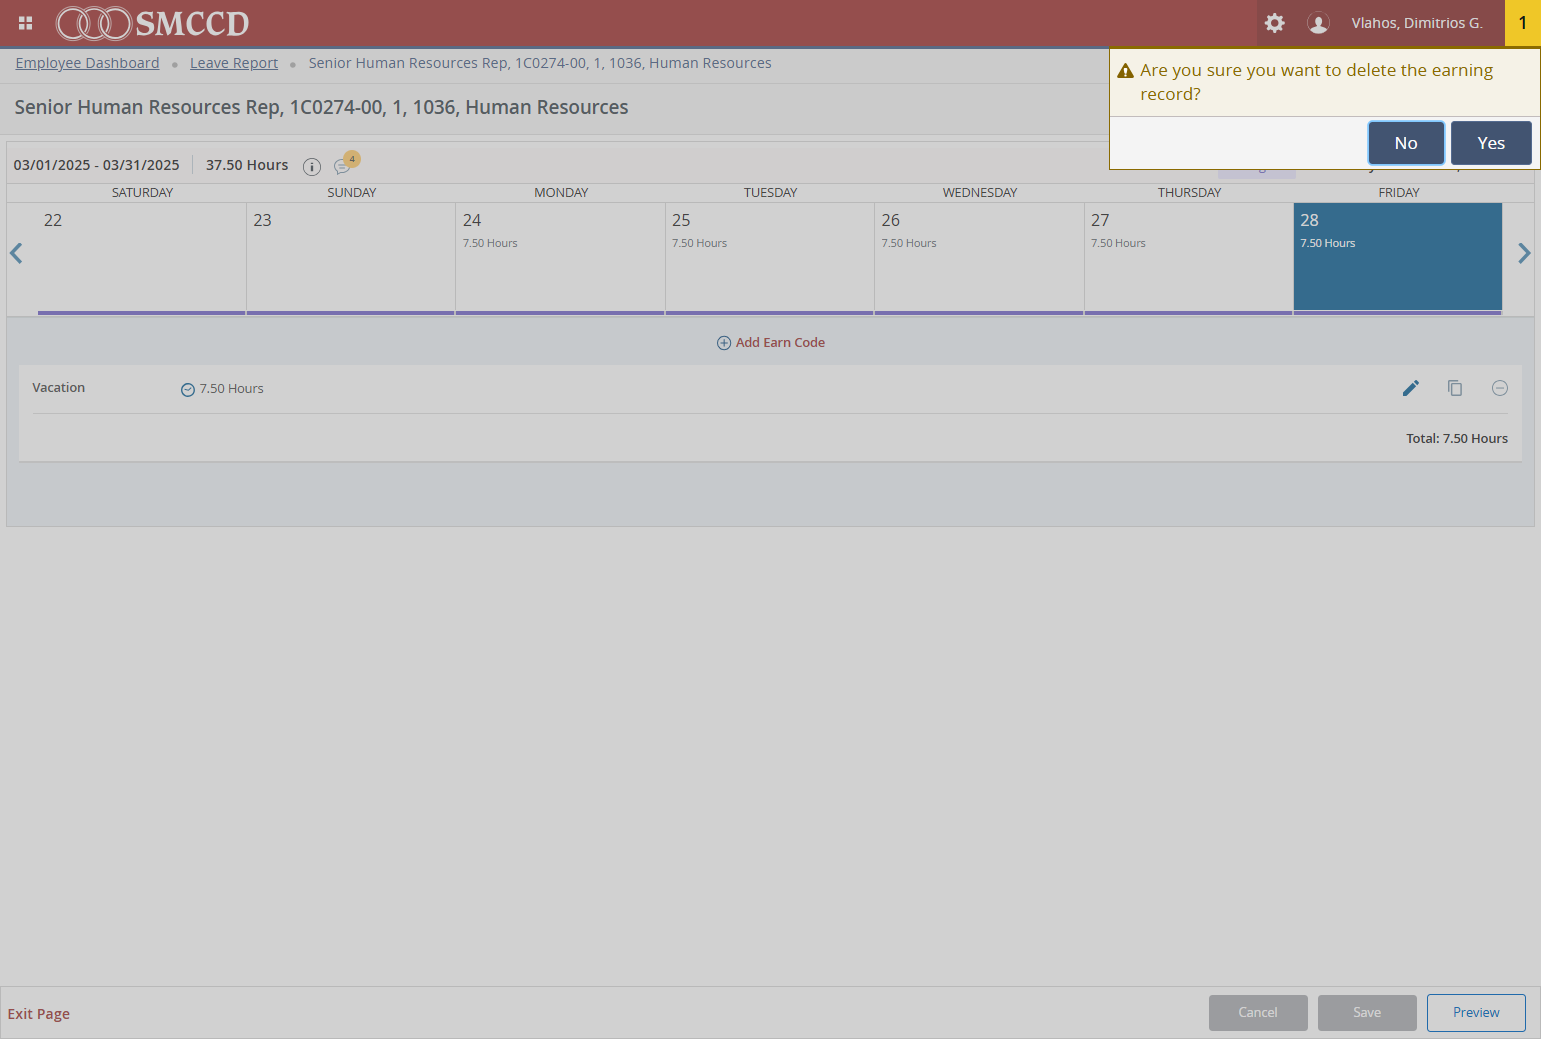Viewport: 1541px width, 1039px height.
Task: Show leave report info icon
Action: [x=312, y=167]
